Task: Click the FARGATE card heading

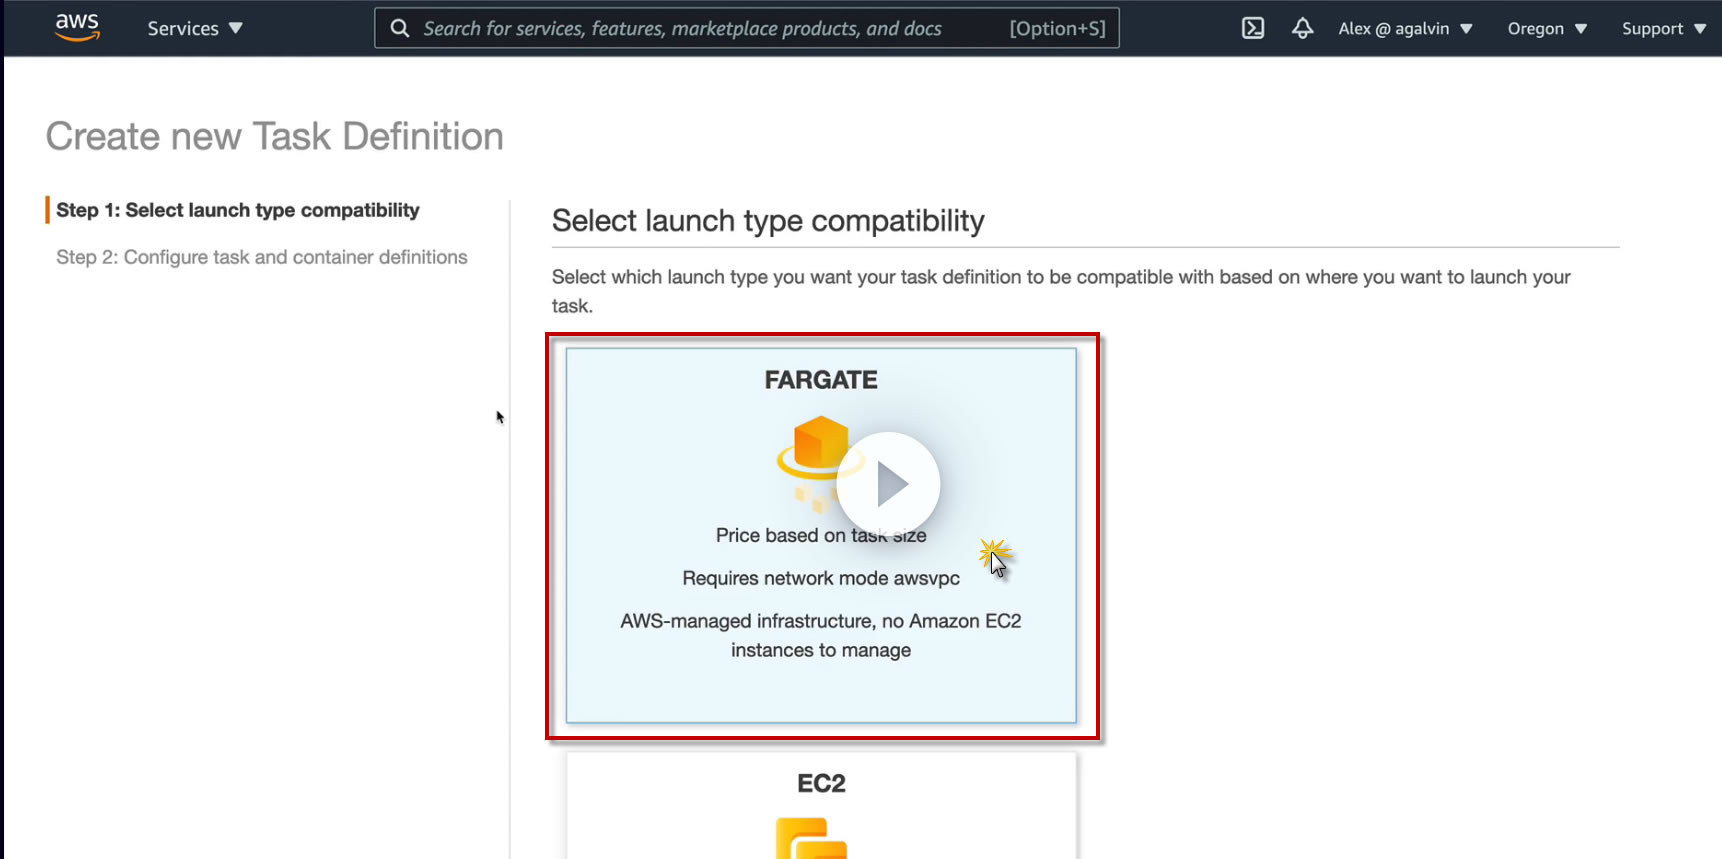Action: tap(821, 380)
